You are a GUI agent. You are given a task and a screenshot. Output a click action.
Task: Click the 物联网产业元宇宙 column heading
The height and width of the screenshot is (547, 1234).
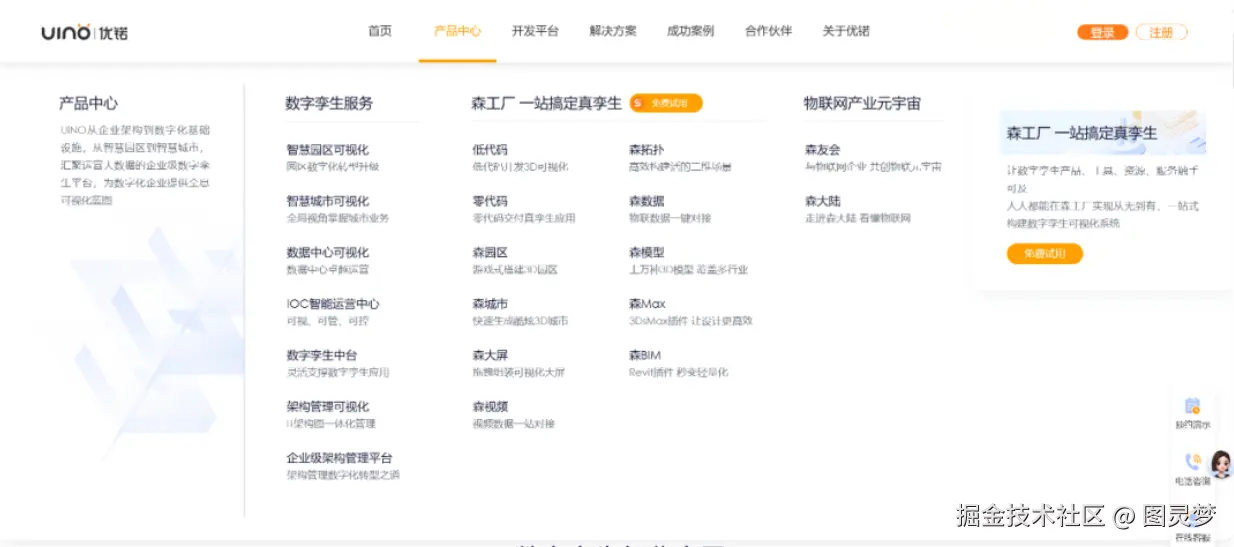coord(862,103)
